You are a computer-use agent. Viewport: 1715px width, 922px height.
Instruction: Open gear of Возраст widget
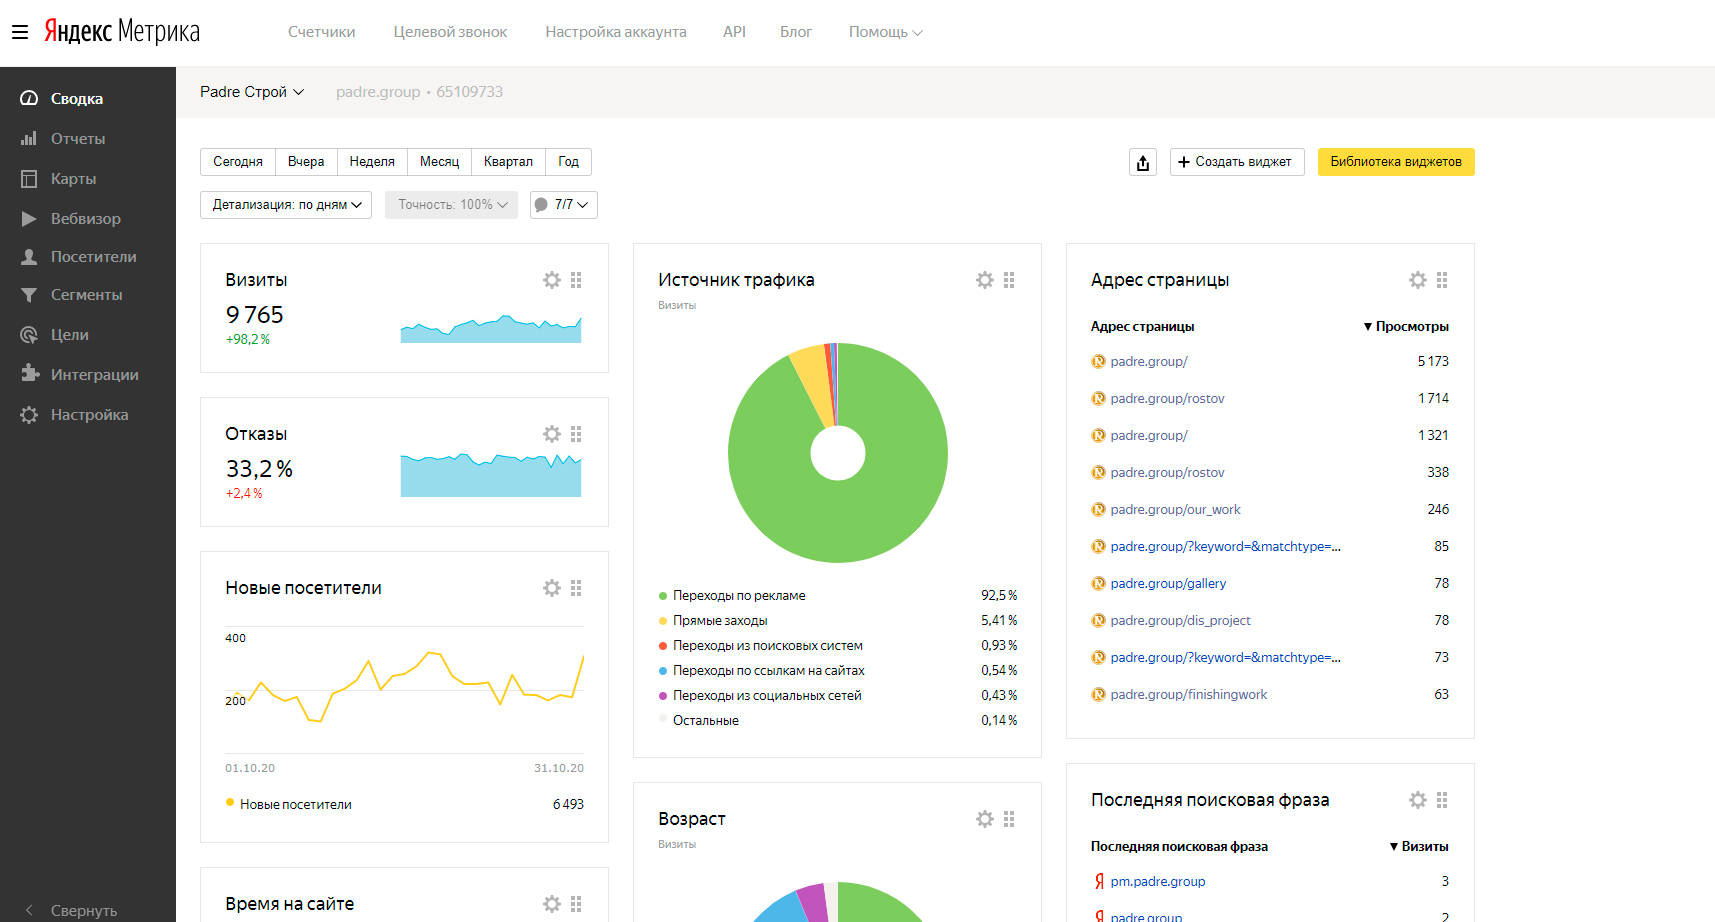pyautogui.click(x=985, y=819)
